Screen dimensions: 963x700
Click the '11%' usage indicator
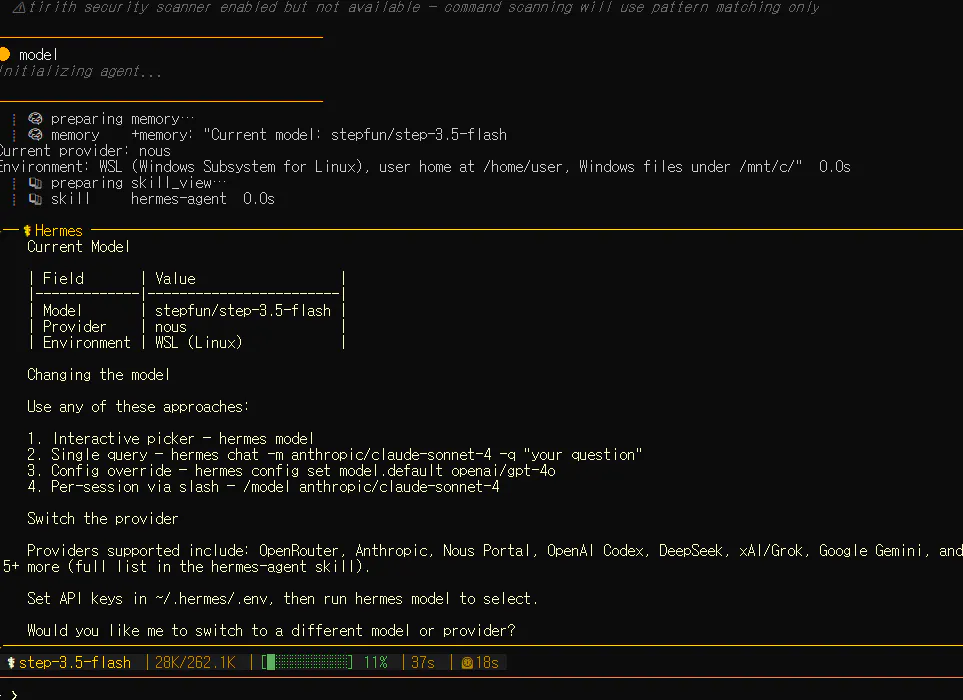click(x=376, y=663)
